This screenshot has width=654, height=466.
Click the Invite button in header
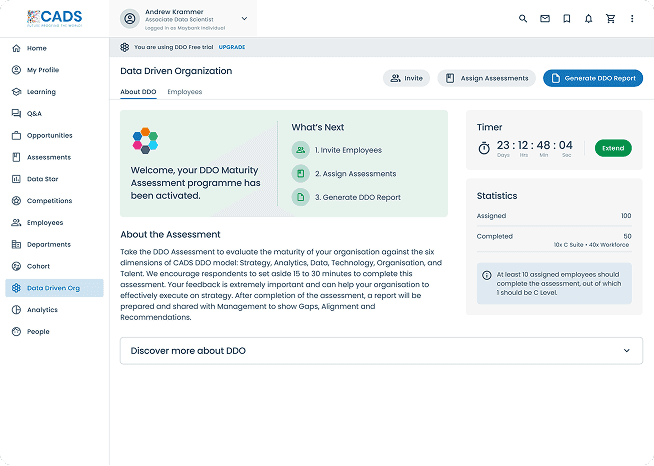point(406,78)
